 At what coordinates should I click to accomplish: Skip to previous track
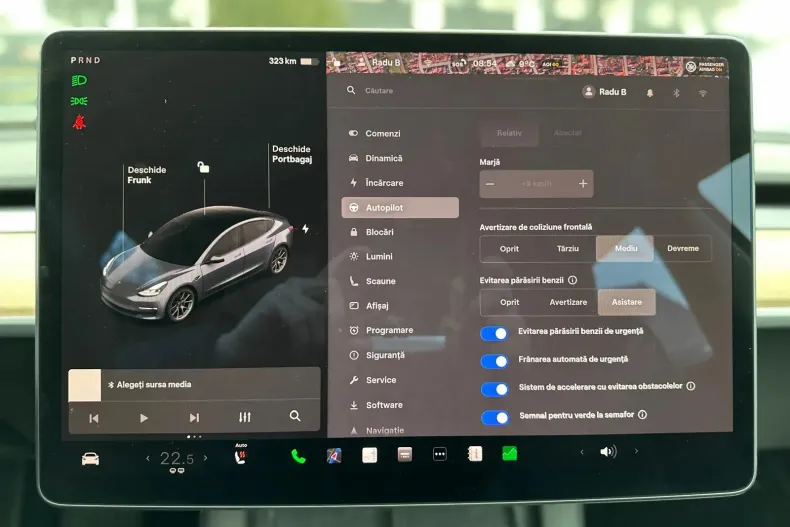[x=94, y=418]
